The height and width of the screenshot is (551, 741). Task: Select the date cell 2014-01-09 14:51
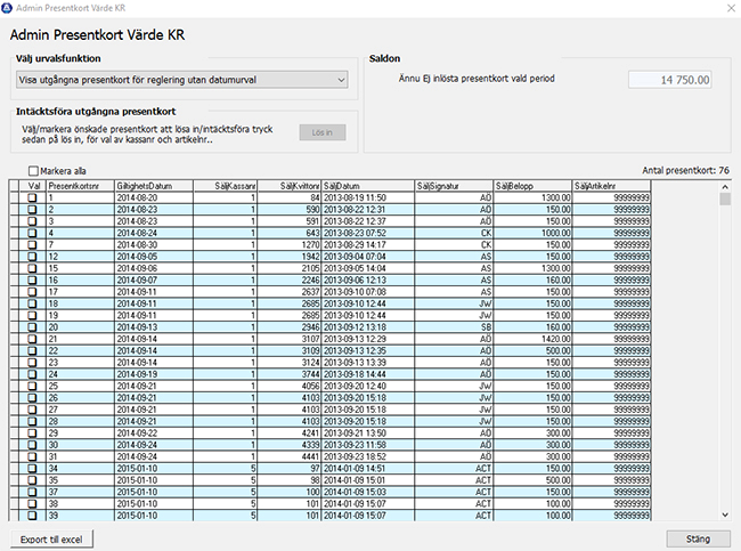pyautogui.click(x=368, y=468)
